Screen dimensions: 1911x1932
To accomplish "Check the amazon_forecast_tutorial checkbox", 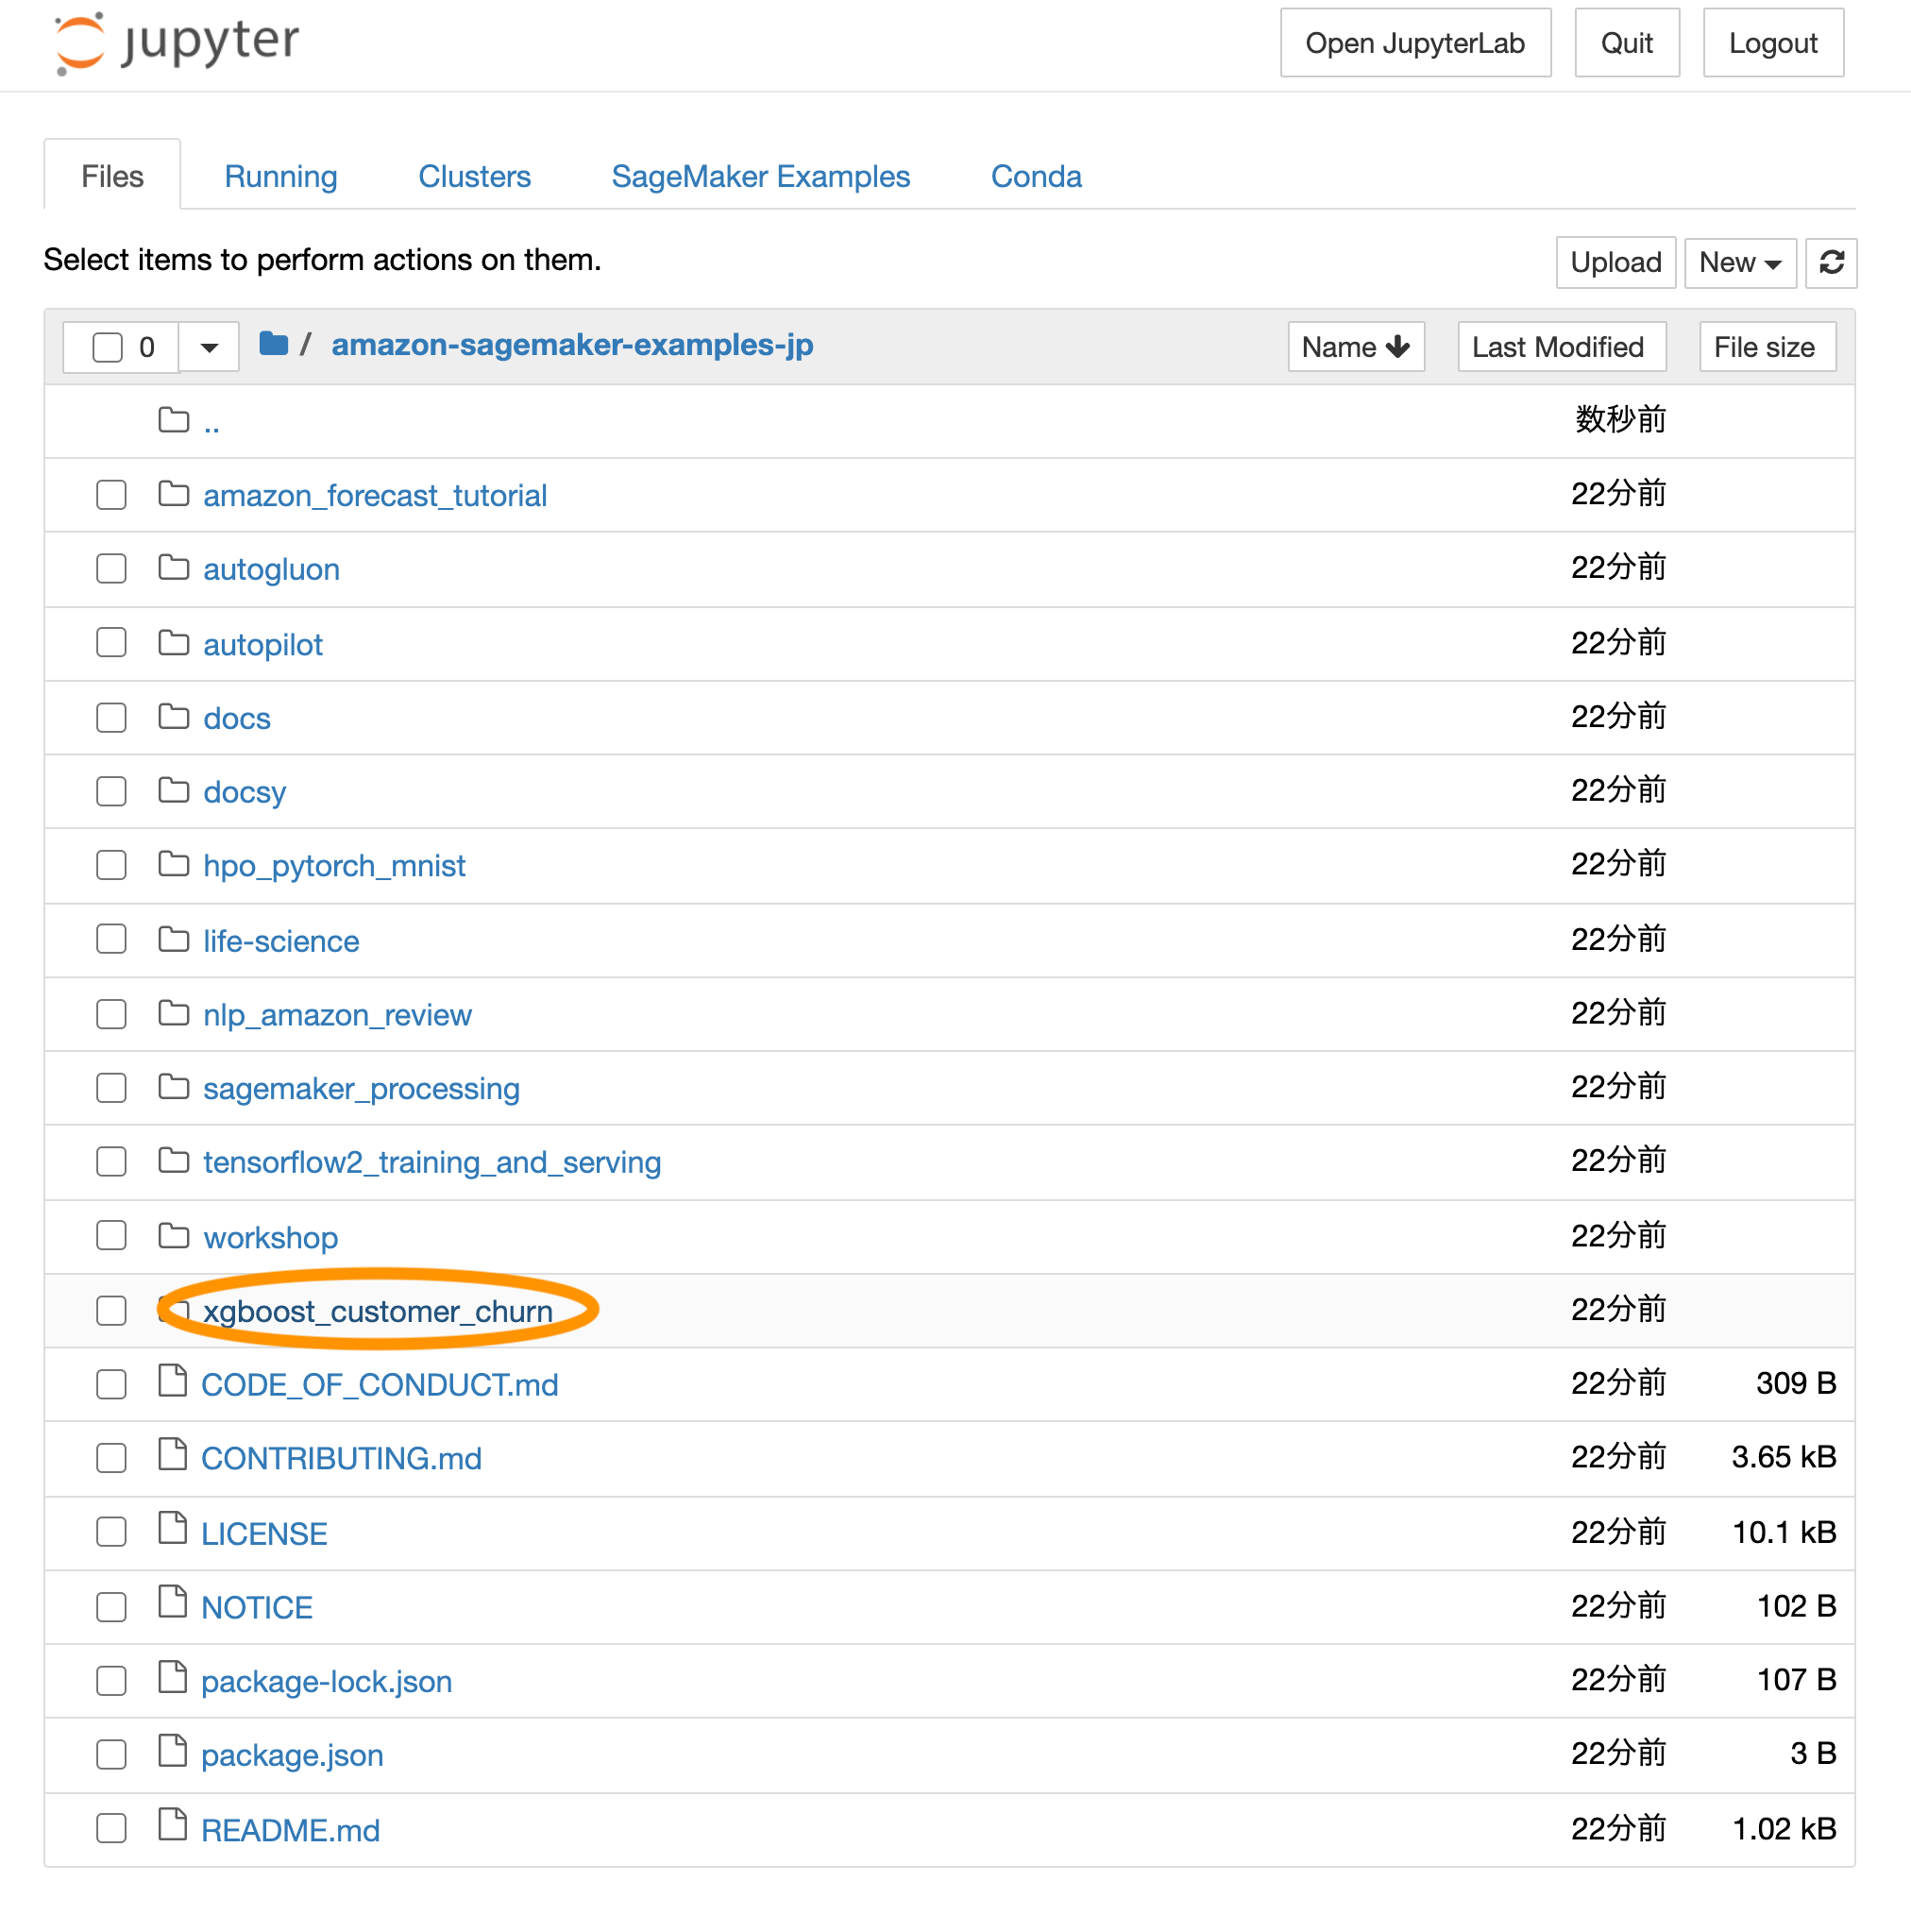I will pyautogui.click(x=111, y=495).
